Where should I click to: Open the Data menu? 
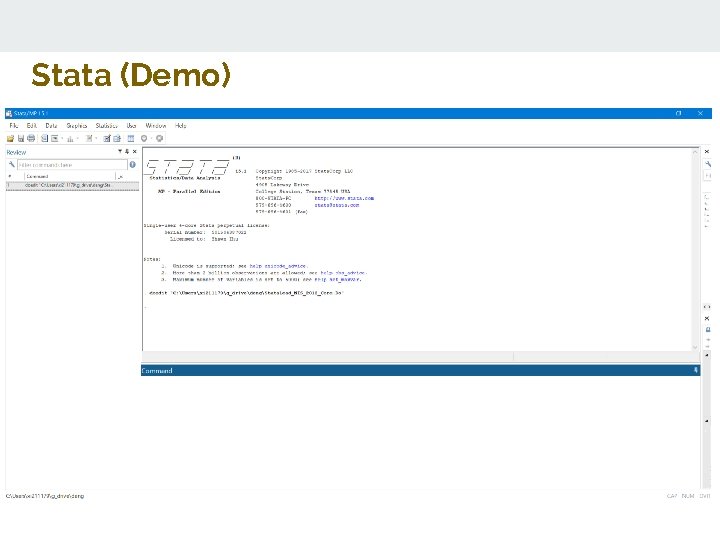[x=51, y=125]
